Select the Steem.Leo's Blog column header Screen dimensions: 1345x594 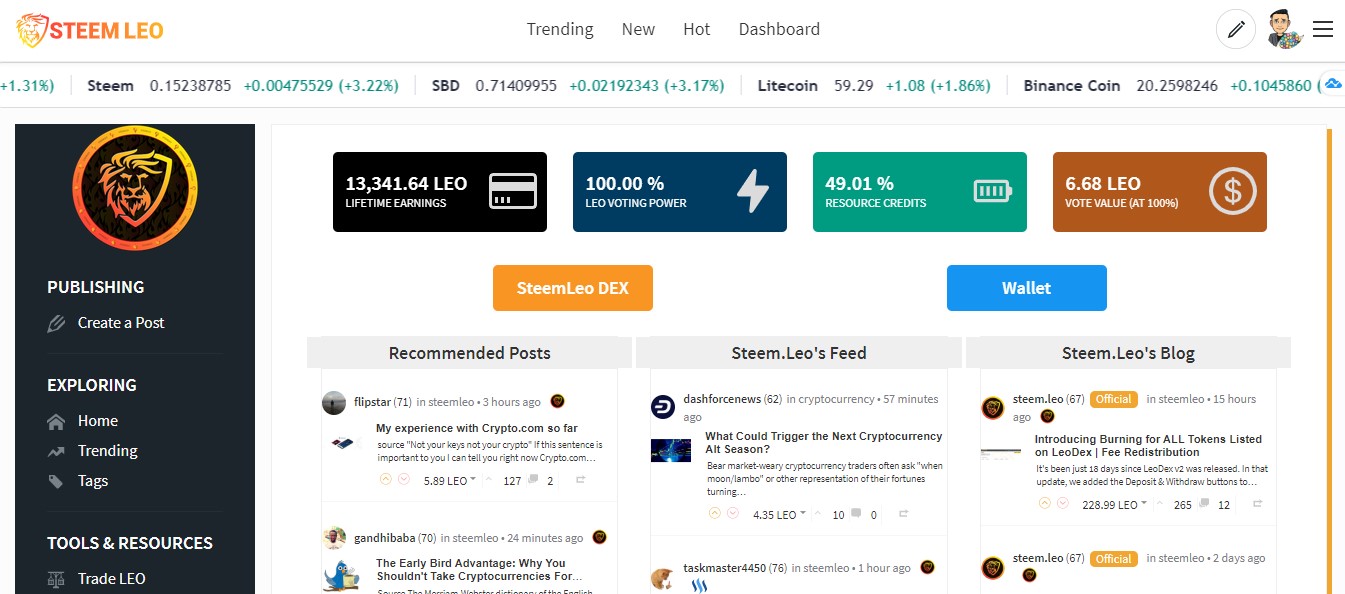coord(1128,352)
